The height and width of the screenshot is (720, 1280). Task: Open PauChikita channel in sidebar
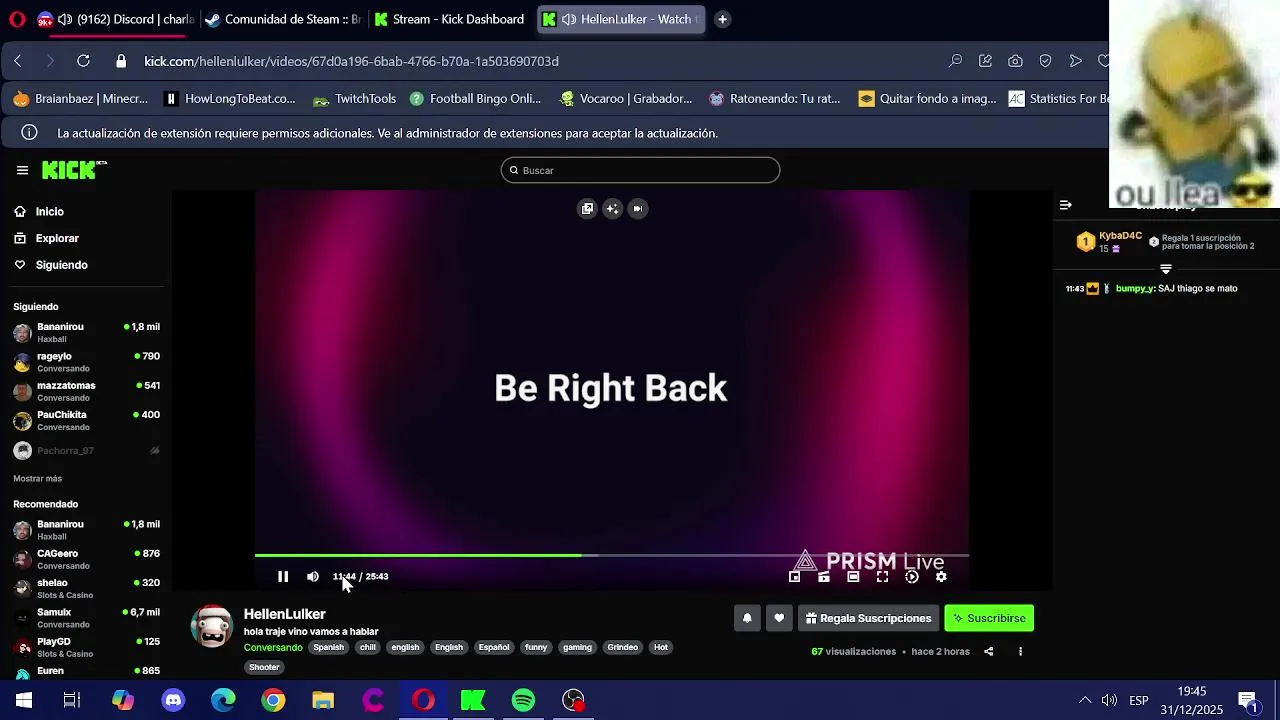[86, 420]
